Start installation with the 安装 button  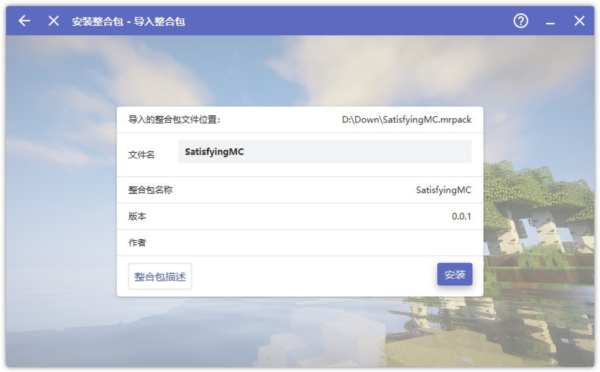point(455,274)
